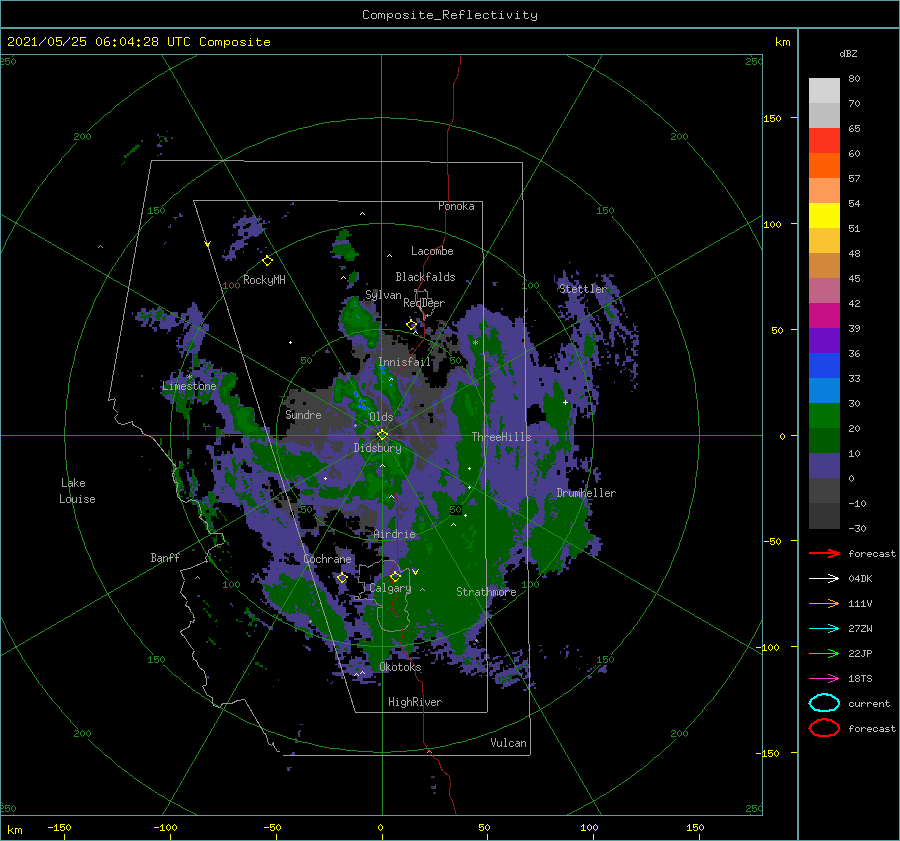This screenshot has height=841, width=900.
Task: Click the yellow radar site marker near Didsbury
Action: click(x=382, y=435)
